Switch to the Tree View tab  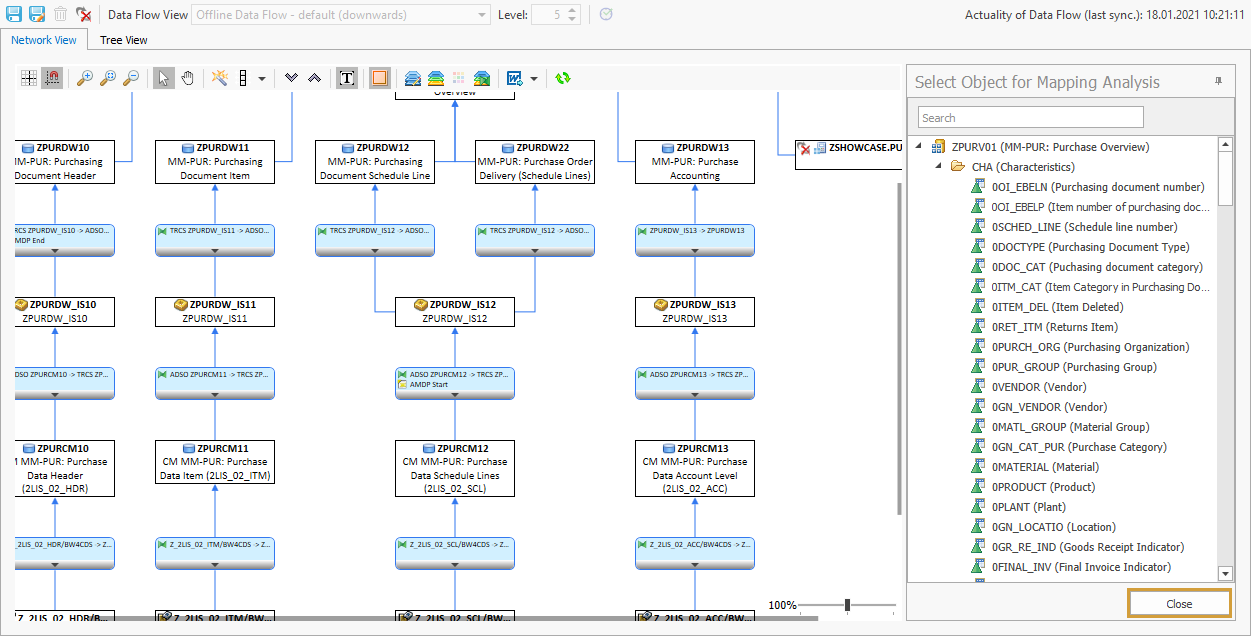(124, 40)
